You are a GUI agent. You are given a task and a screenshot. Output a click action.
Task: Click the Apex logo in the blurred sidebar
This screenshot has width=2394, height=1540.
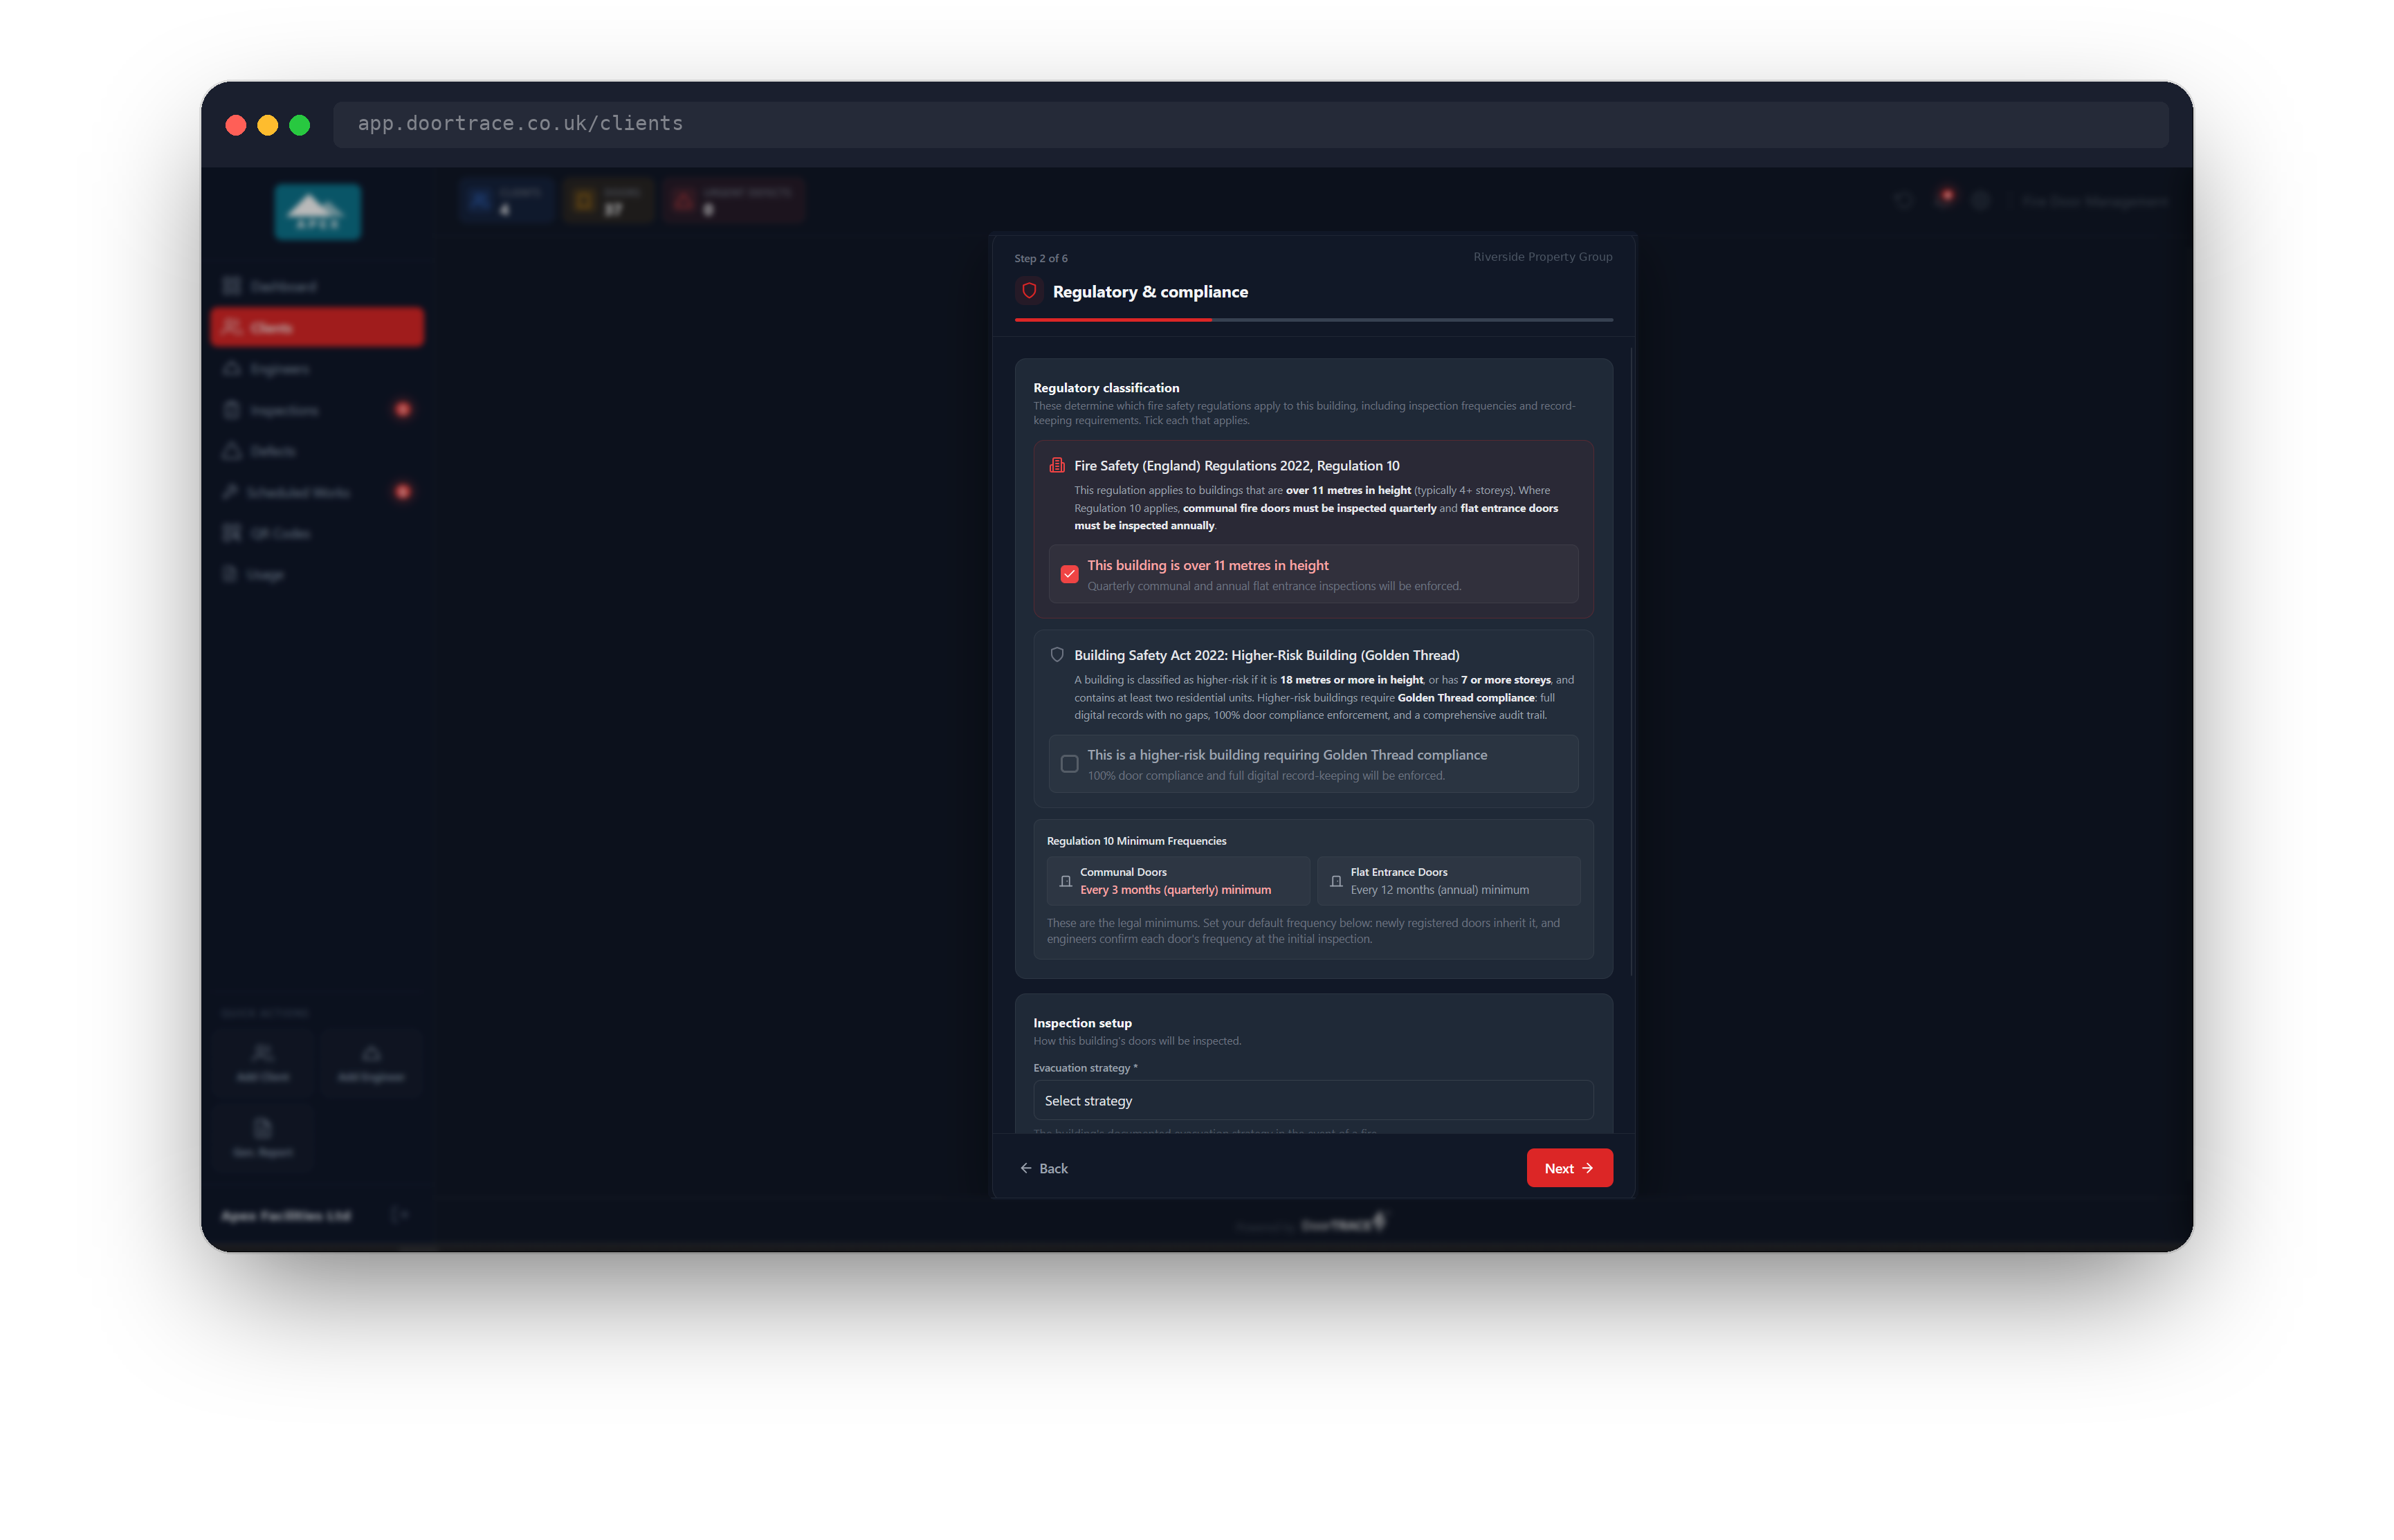[318, 212]
